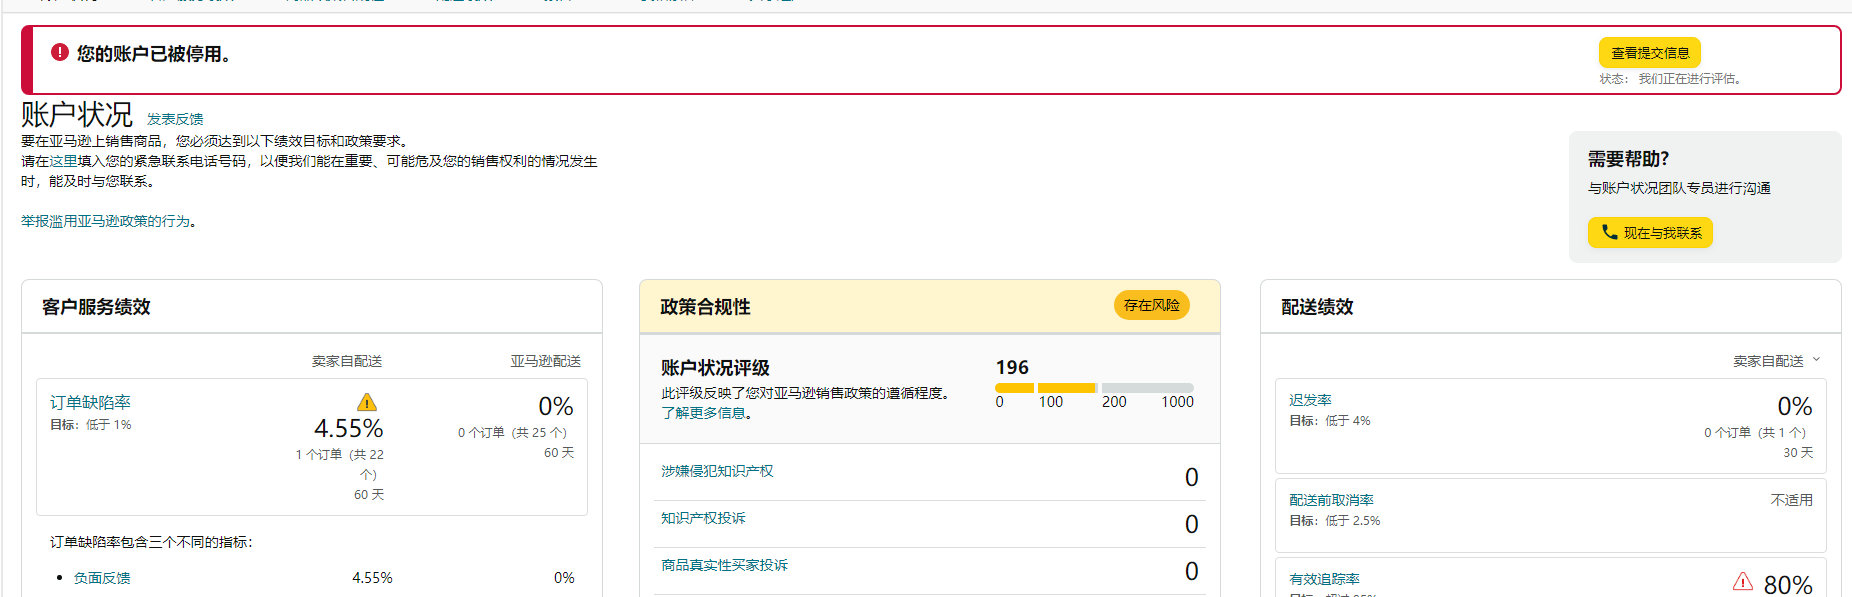Click the 与账户状况团队专员进行沟通 text
This screenshot has height=597, width=1852.
[1679, 188]
